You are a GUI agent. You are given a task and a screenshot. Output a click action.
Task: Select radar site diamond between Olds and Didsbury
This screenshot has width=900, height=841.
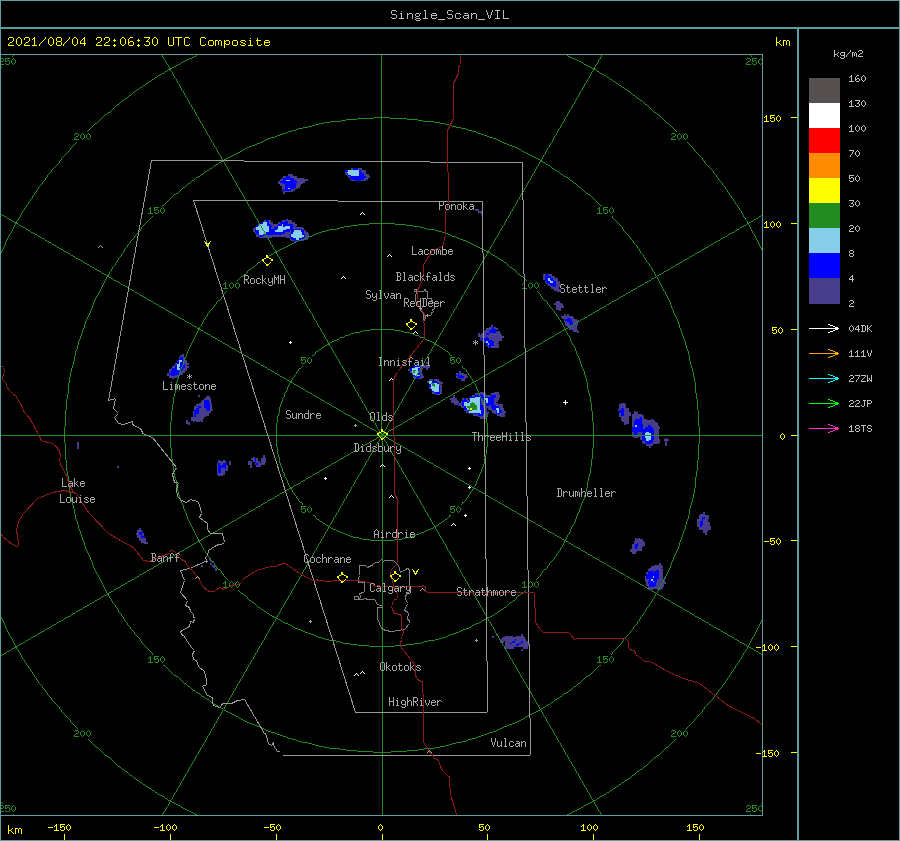(382, 435)
